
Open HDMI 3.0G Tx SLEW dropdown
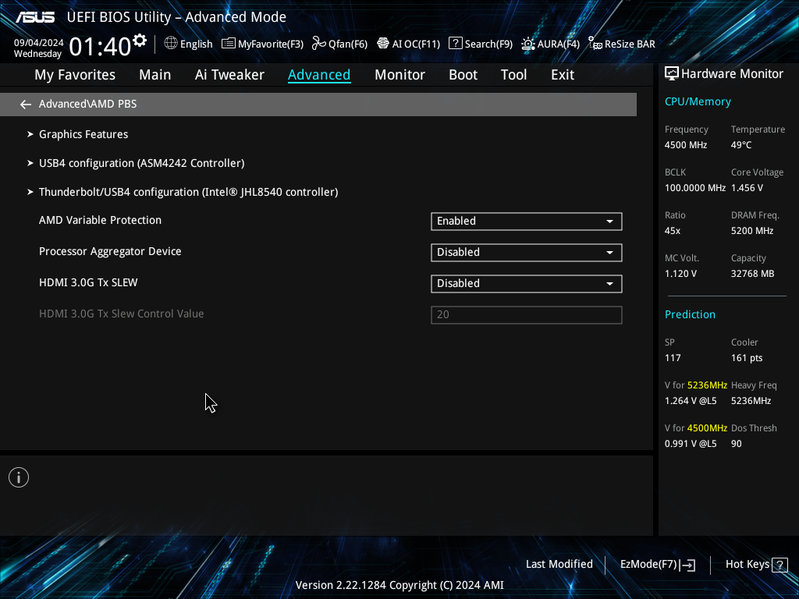click(x=526, y=283)
